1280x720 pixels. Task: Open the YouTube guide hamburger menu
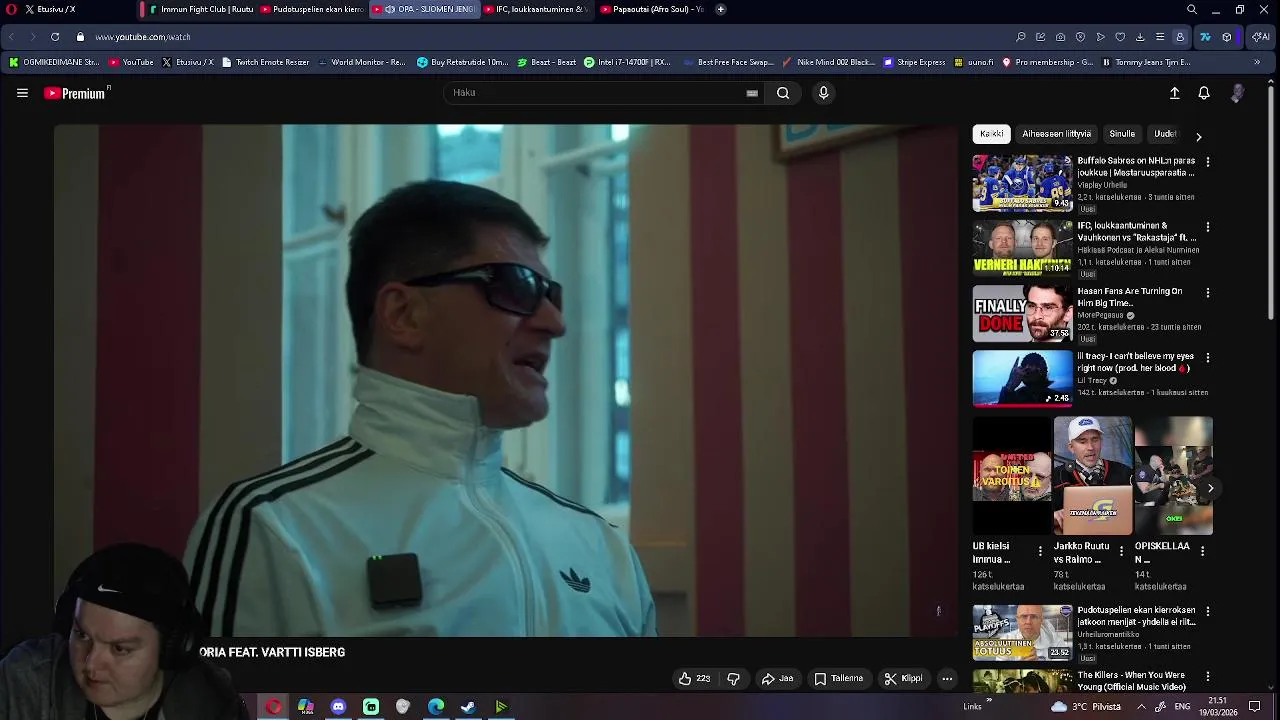click(22, 93)
